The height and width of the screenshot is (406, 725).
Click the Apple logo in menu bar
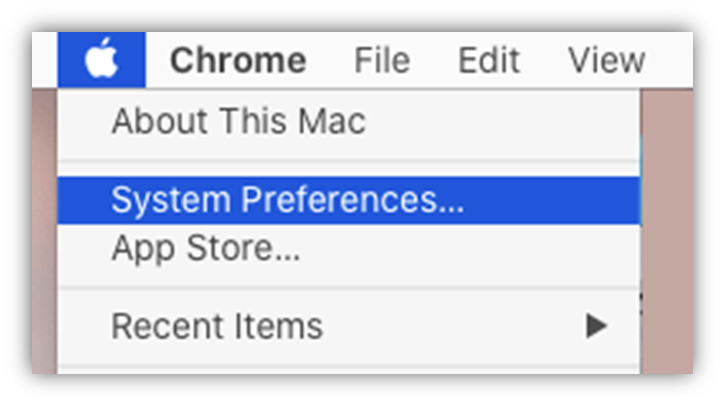101,59
